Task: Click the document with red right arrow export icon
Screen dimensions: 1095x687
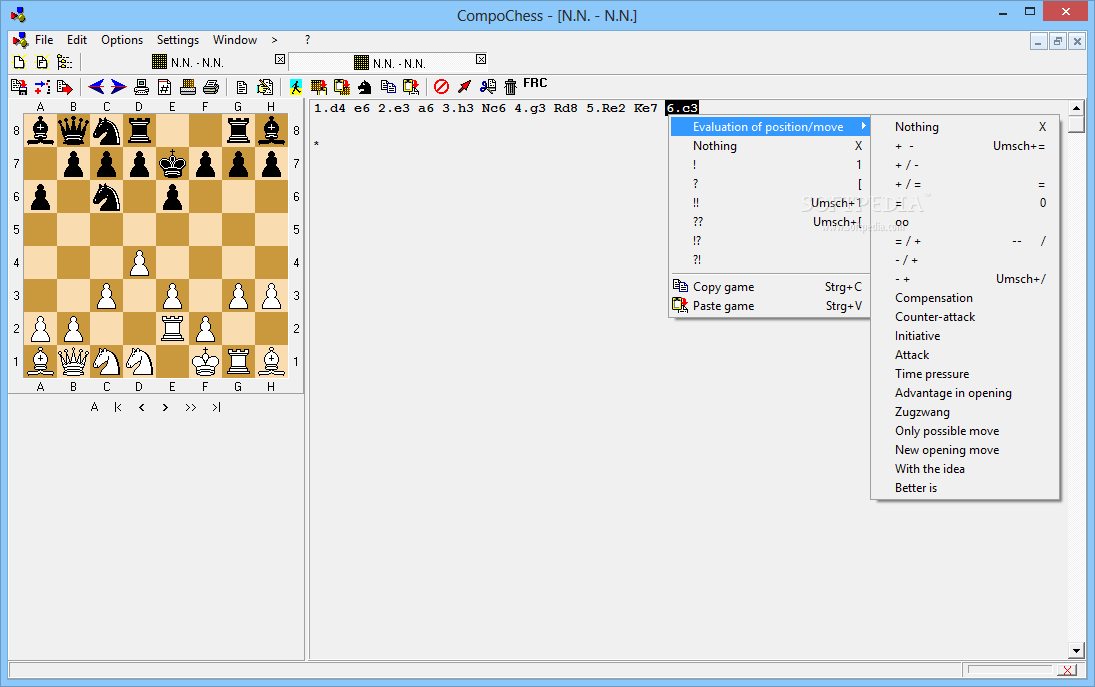Action: pyautogui.click(x=65, y=87)
